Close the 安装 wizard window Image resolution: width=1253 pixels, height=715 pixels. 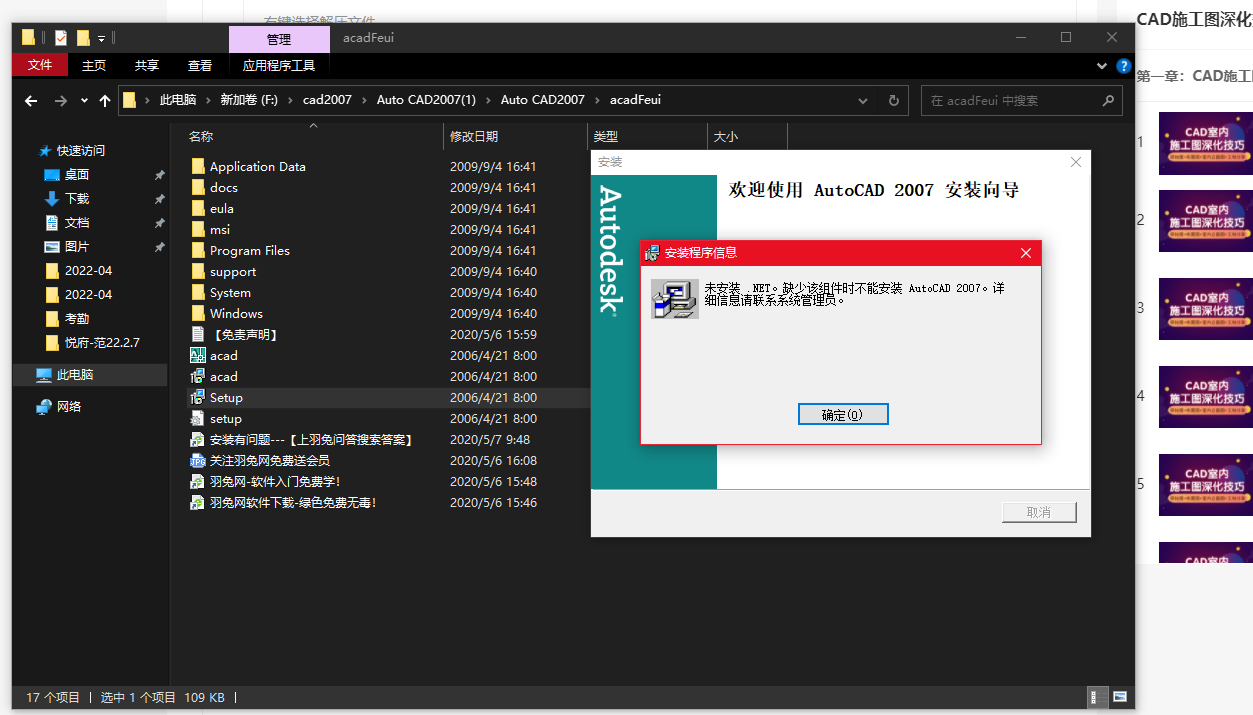coord(1076,162)
